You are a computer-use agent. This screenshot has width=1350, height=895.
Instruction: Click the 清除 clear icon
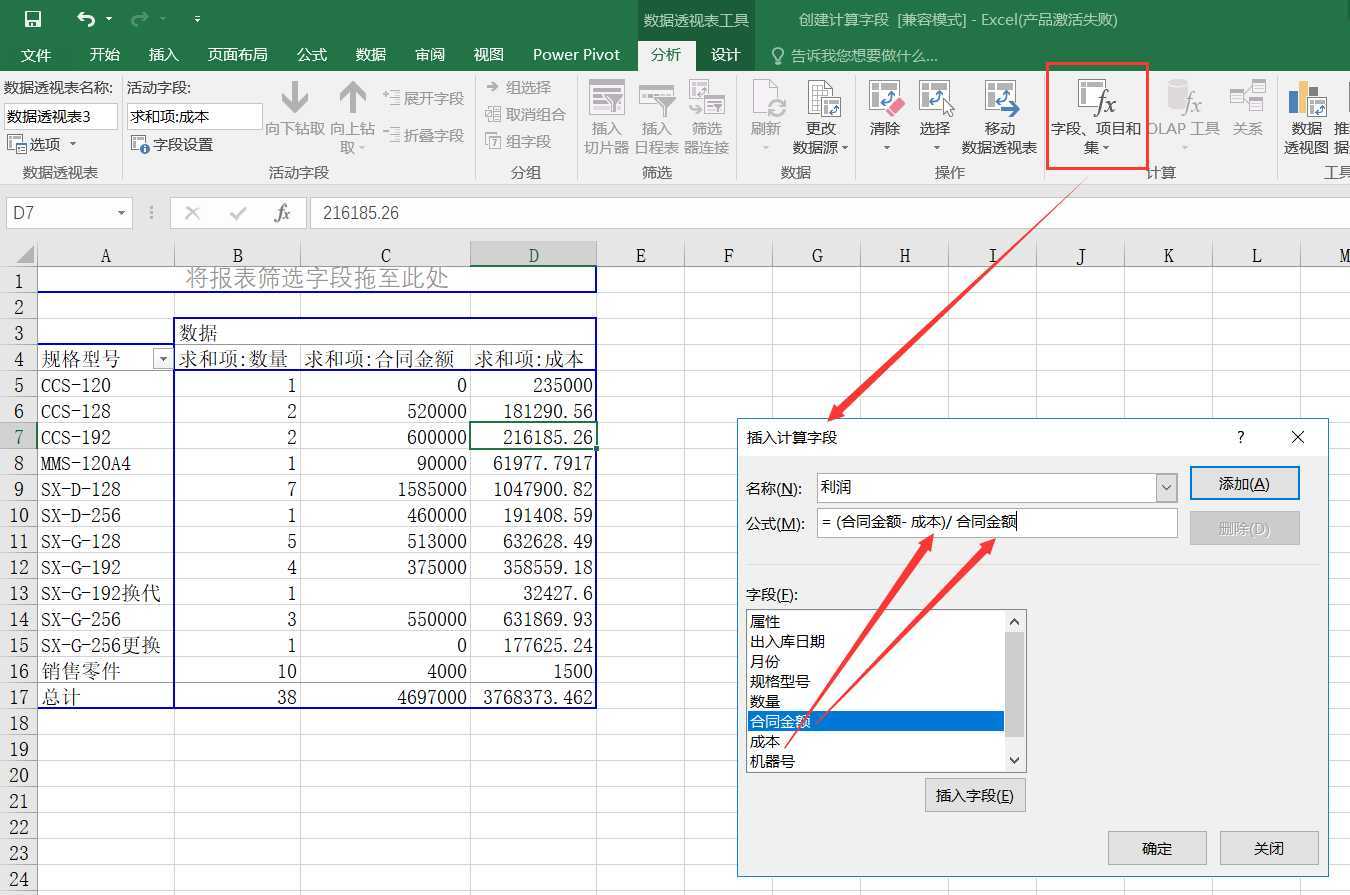pos(886,98)
